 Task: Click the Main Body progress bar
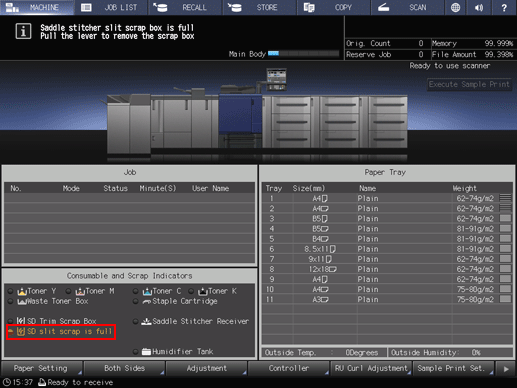pyautogui.click(x=303, y=54)
